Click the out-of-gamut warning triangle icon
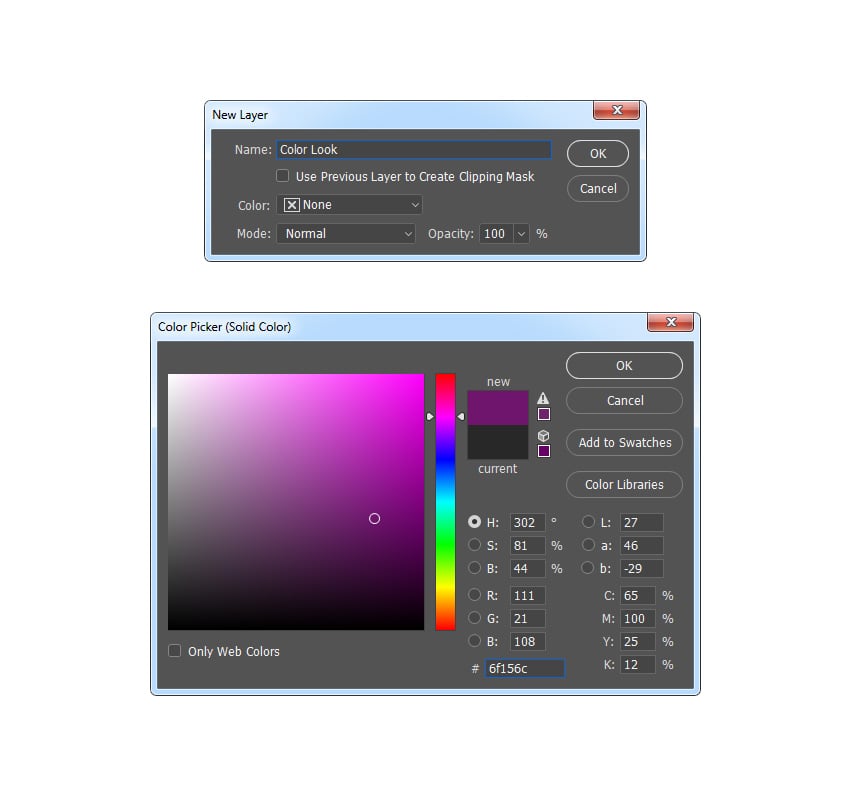This screenshot has height=796, width=850. [x=543, y=397]
